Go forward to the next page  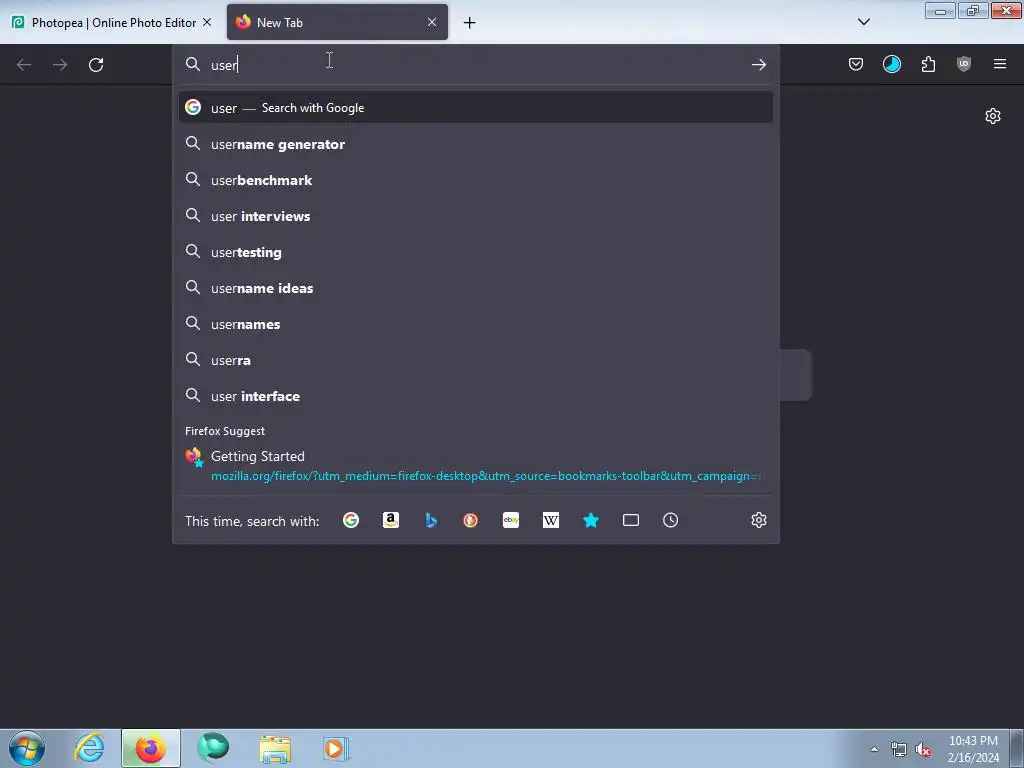[x=60, y=65]
